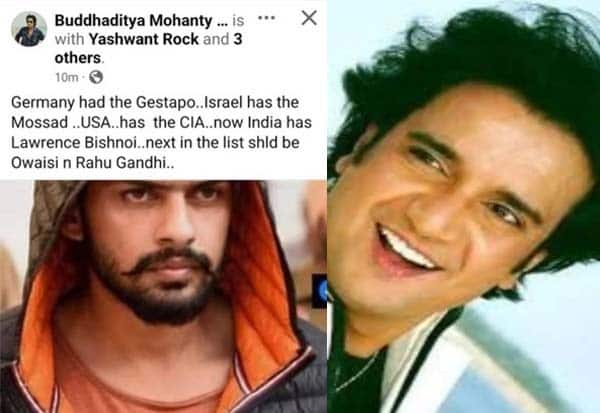Show the '3 others' tagged people list
The height and width of the screenshot is (413, 600).
(x=148, y=49)
